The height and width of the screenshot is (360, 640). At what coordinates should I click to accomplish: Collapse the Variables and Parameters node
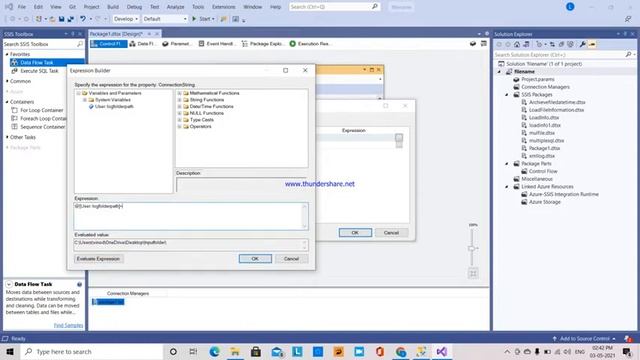78,93
